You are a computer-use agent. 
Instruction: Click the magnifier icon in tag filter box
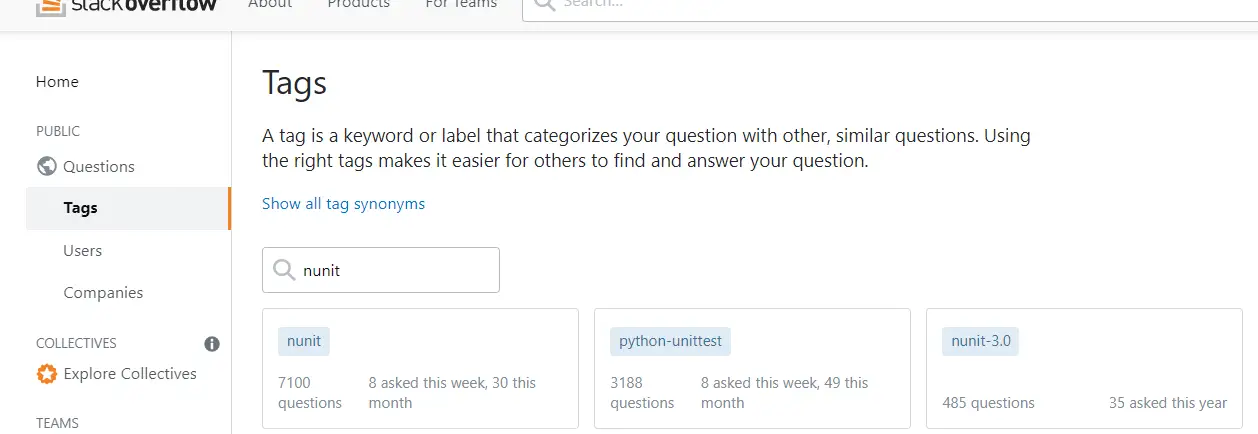[x=284, y=270]
